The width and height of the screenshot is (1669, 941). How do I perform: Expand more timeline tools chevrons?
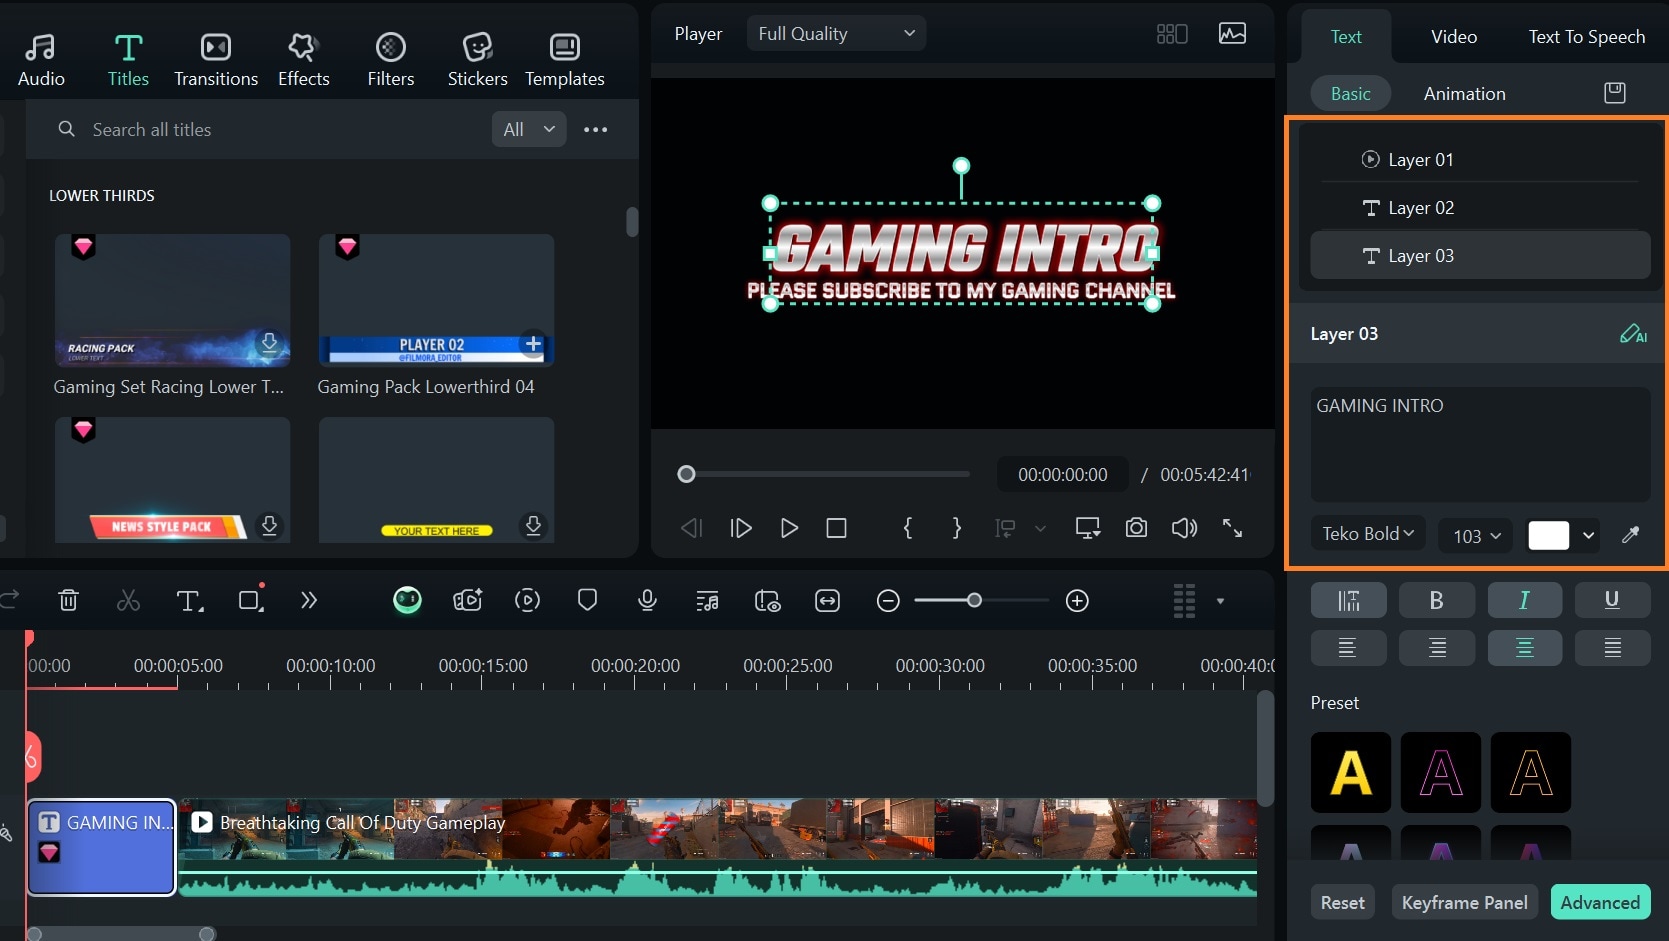pos(309,600)
